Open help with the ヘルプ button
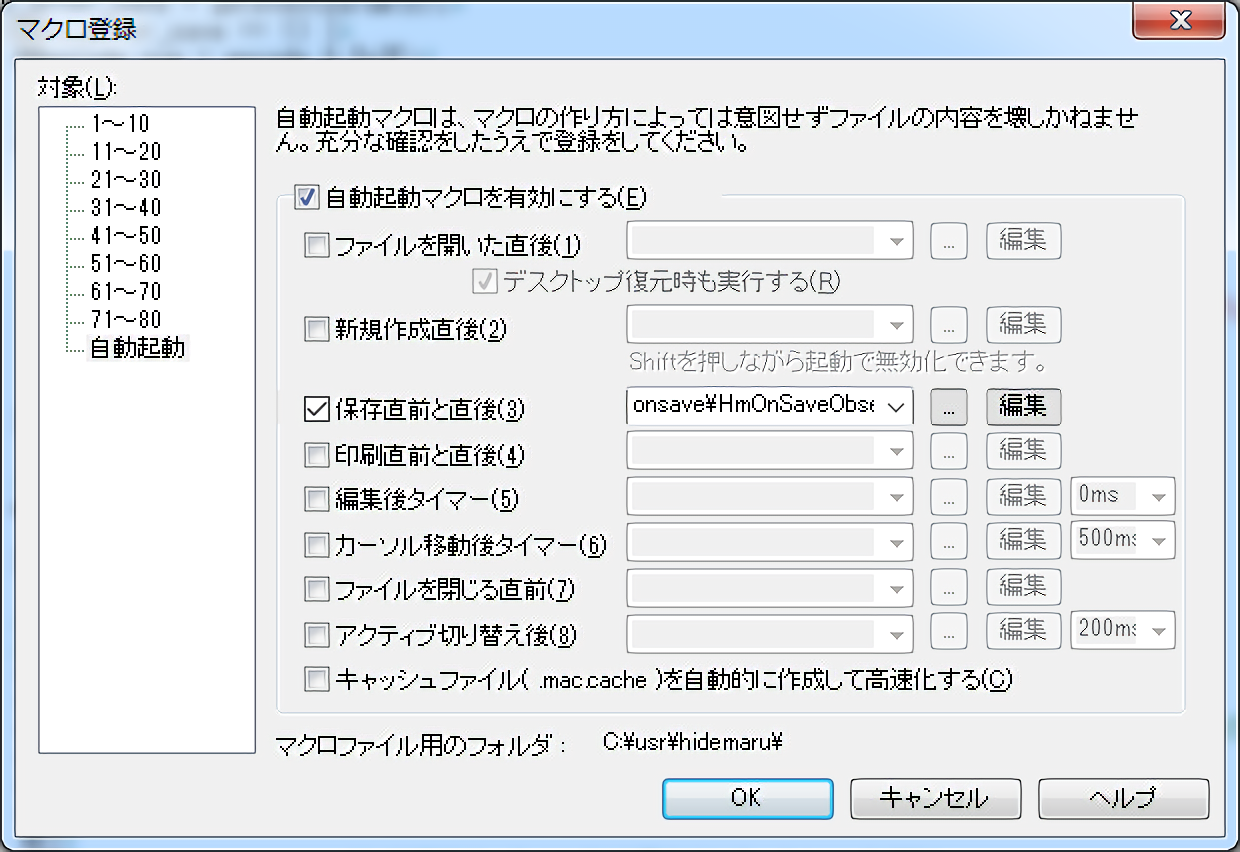 tap(1123, 798)
